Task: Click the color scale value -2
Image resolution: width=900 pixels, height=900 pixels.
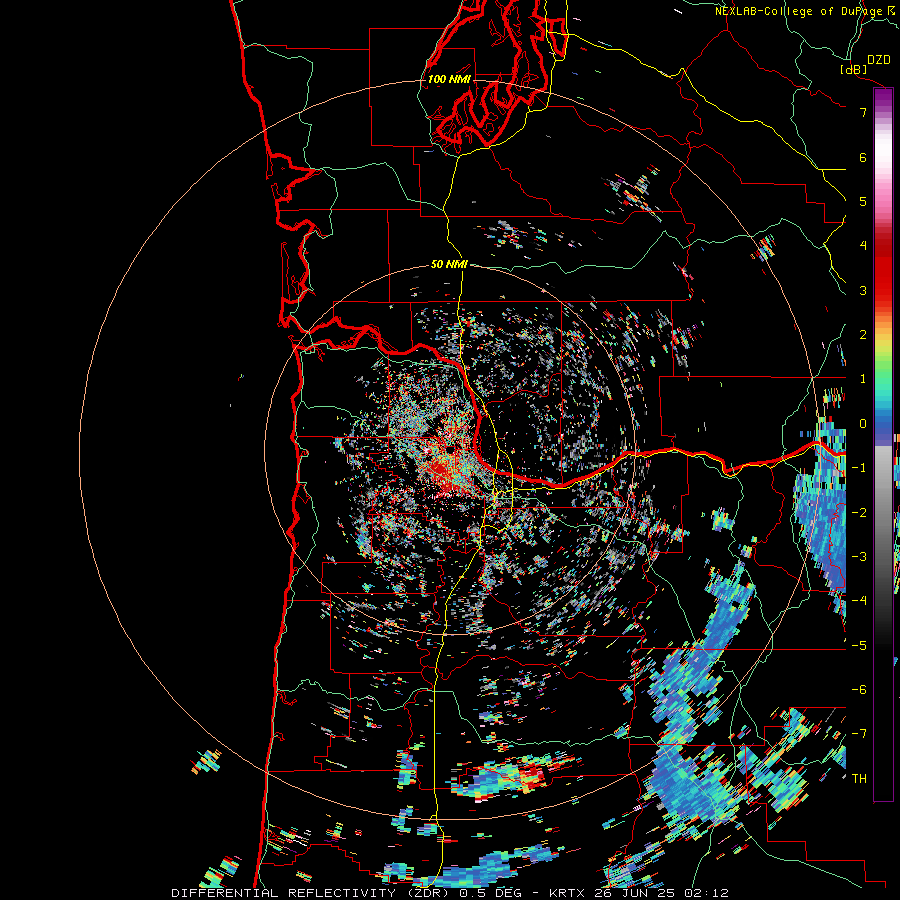Action: pos(859,513)
